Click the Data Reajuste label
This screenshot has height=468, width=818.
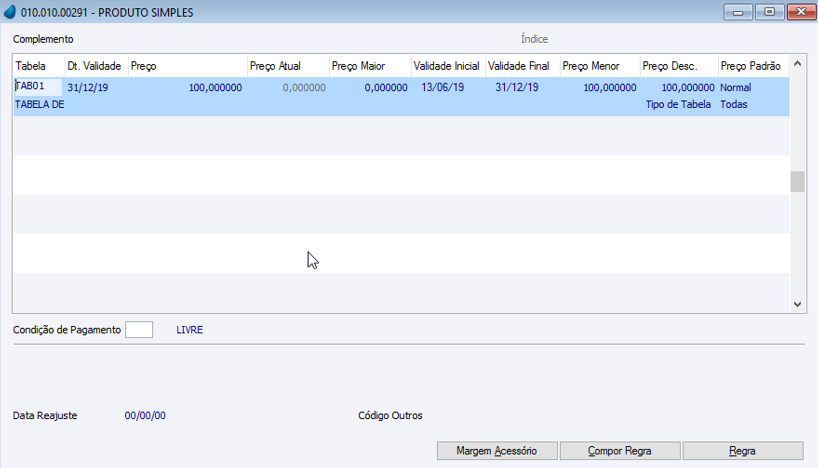click(45, 416)
